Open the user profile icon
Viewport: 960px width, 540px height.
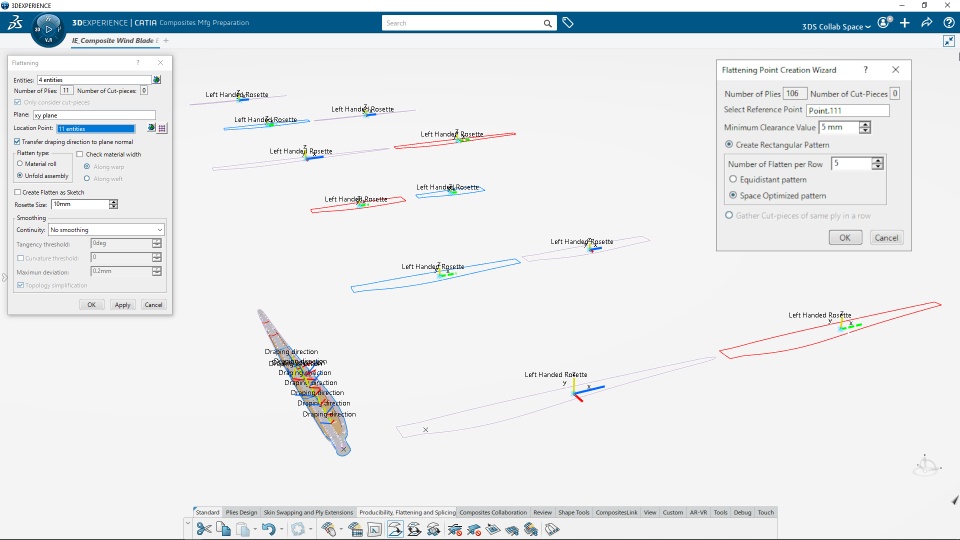[x=885, y=23]
